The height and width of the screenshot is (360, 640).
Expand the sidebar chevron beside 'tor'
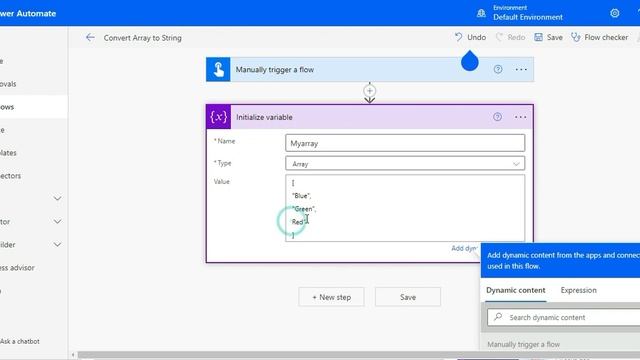point(58,222)
